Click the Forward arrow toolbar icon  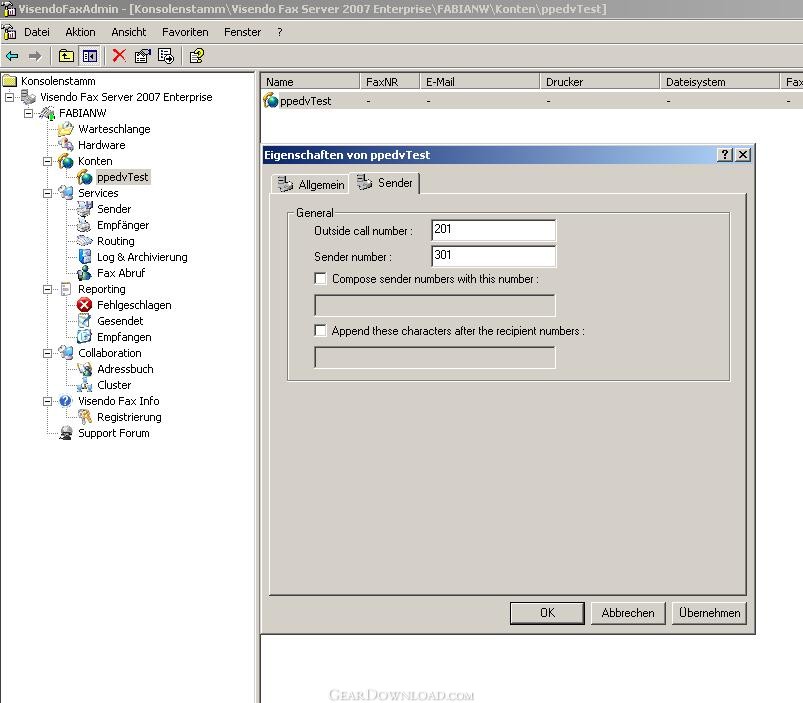point(35,56)
